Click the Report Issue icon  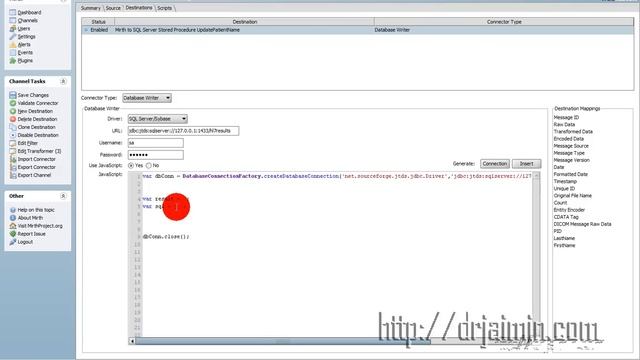(13, 234)
